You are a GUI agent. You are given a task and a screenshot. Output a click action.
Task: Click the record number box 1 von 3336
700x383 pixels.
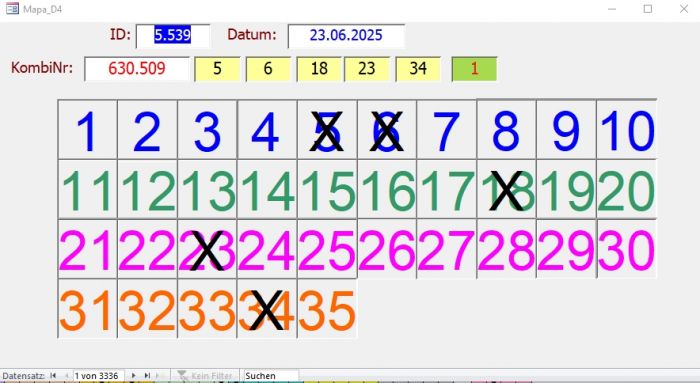tap(98, 376)
